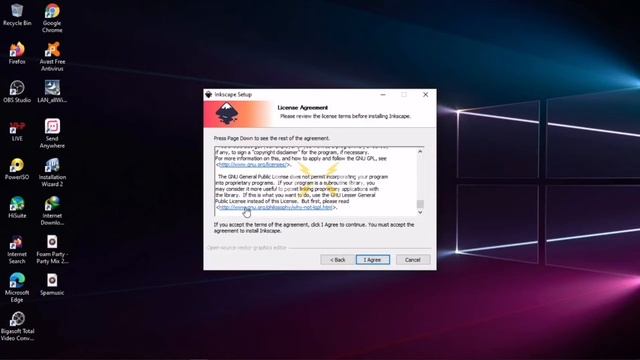
Task: Launch OBS Studio desktop shortcut
Action: pos(17,91)
